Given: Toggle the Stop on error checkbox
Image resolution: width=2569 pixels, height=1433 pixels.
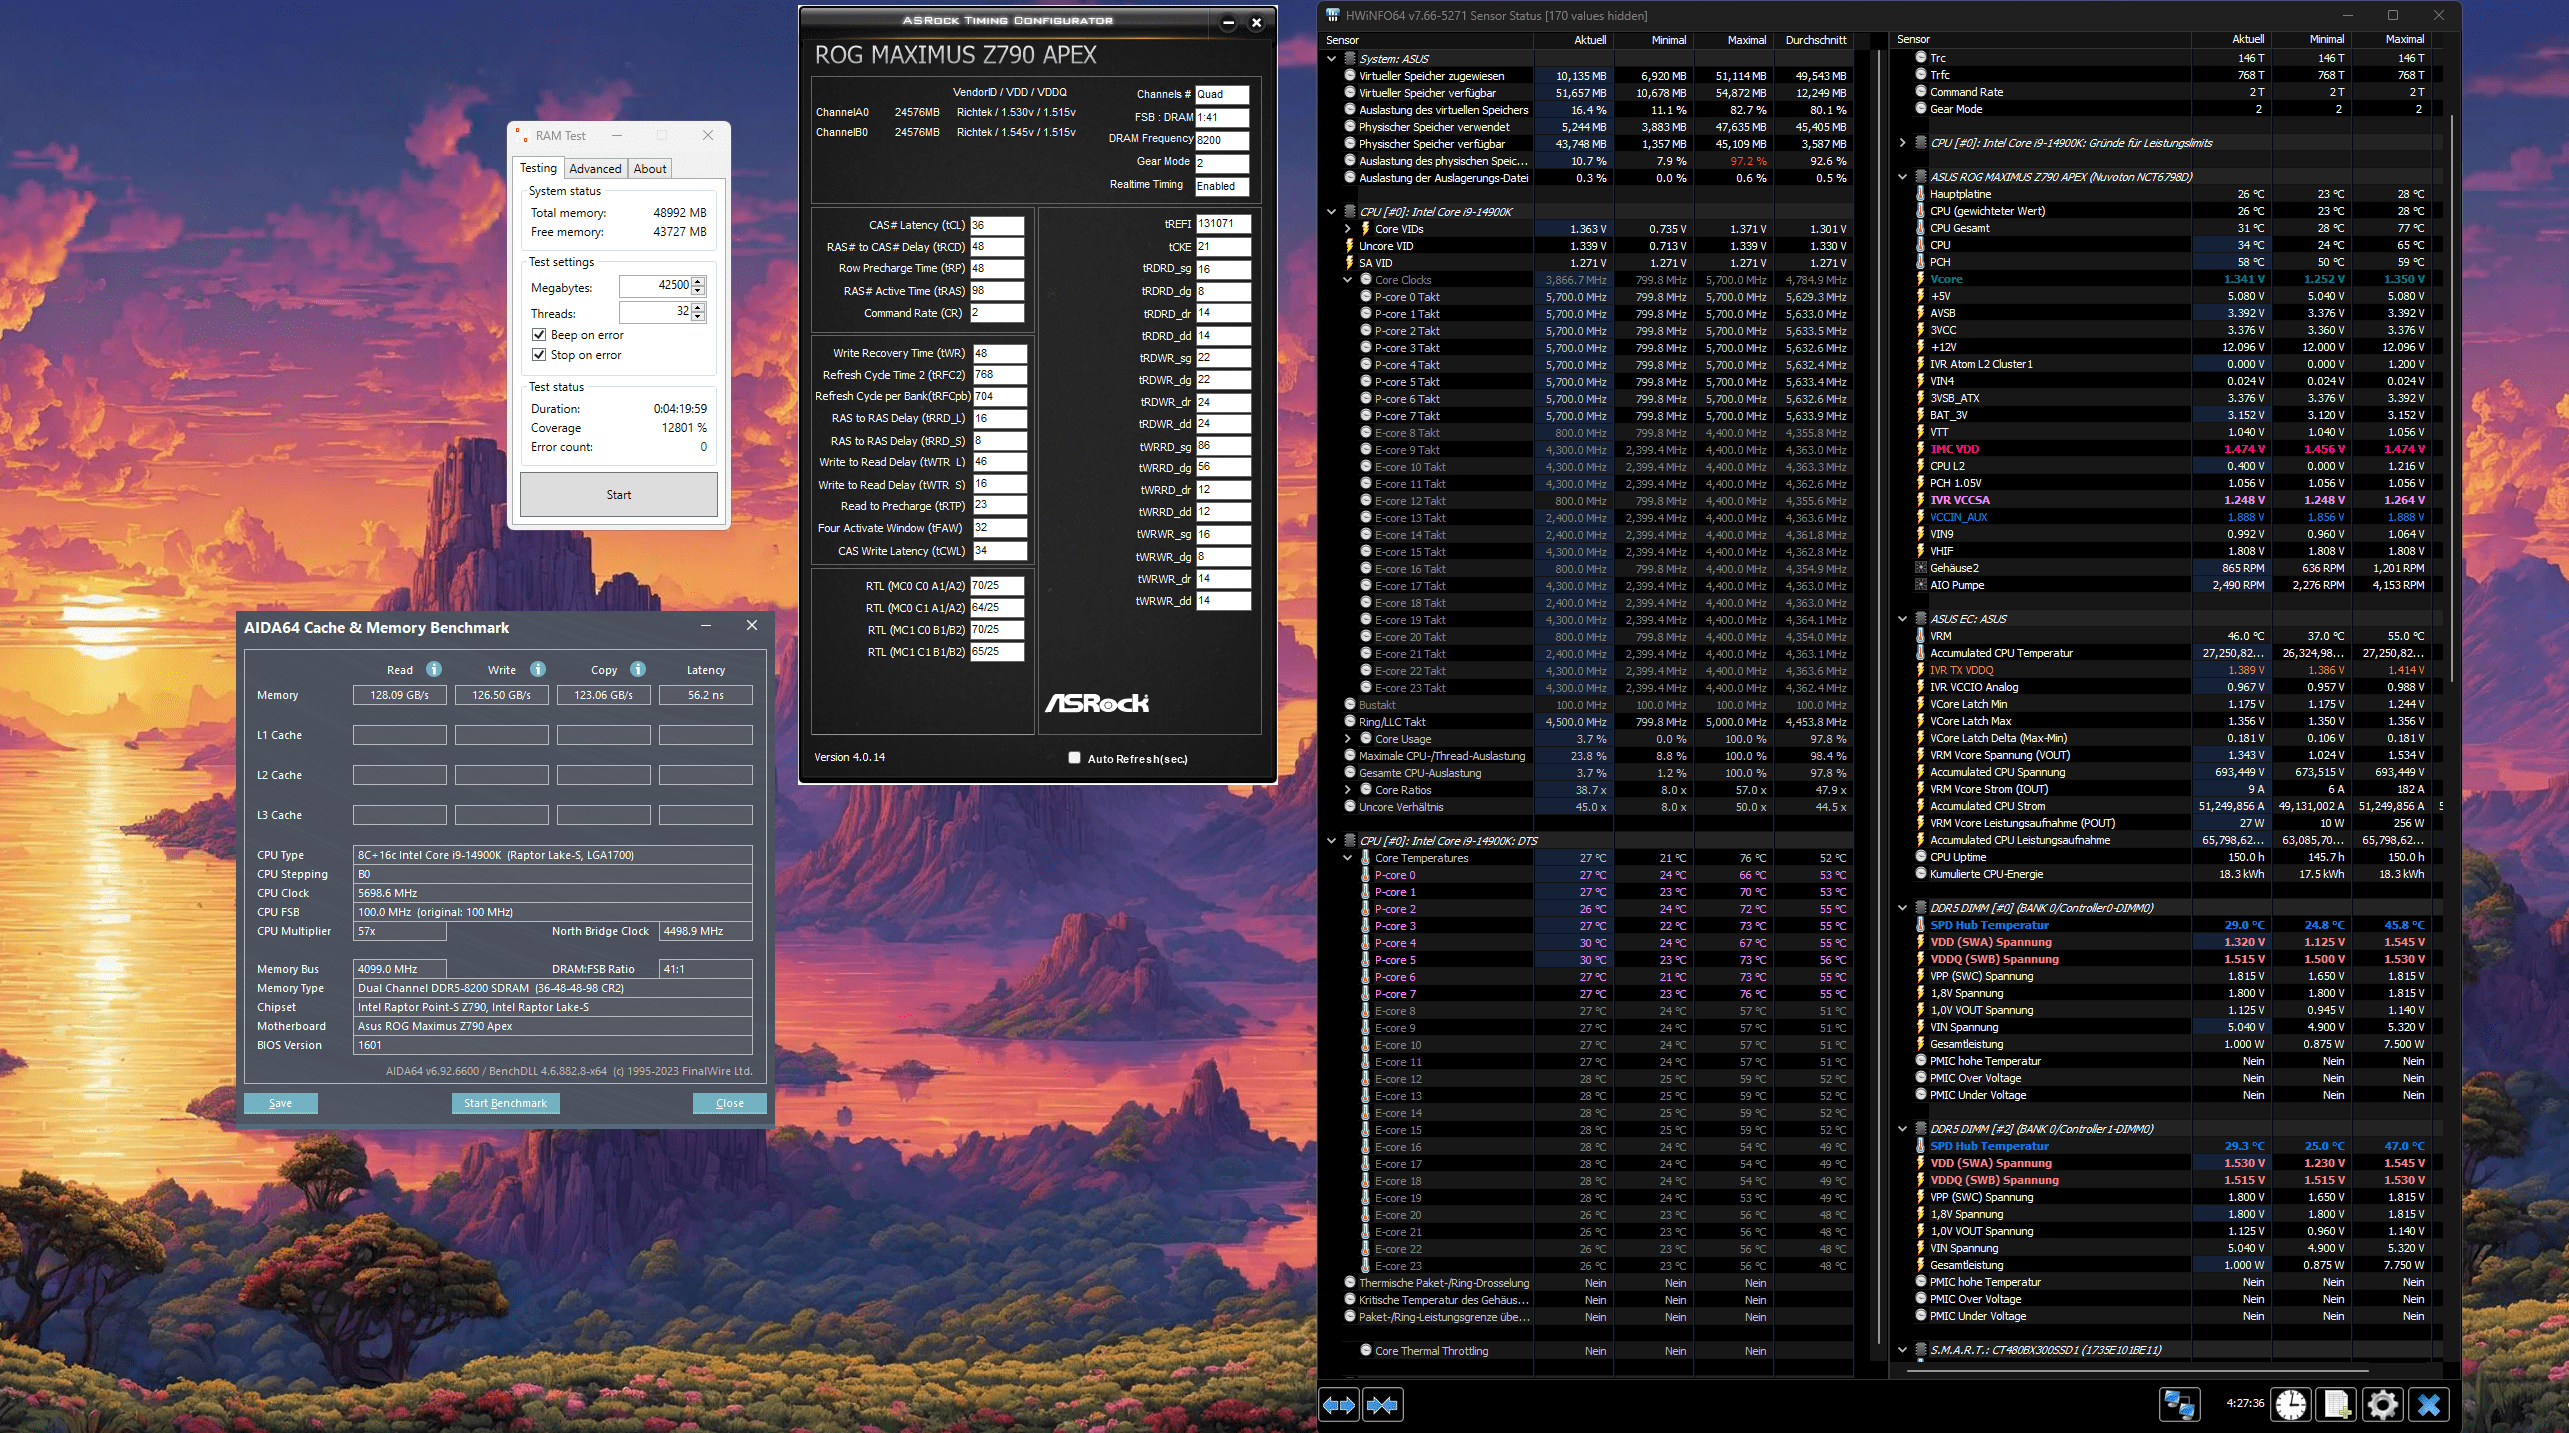Looking at the screenshot, I should click(539, 355).
